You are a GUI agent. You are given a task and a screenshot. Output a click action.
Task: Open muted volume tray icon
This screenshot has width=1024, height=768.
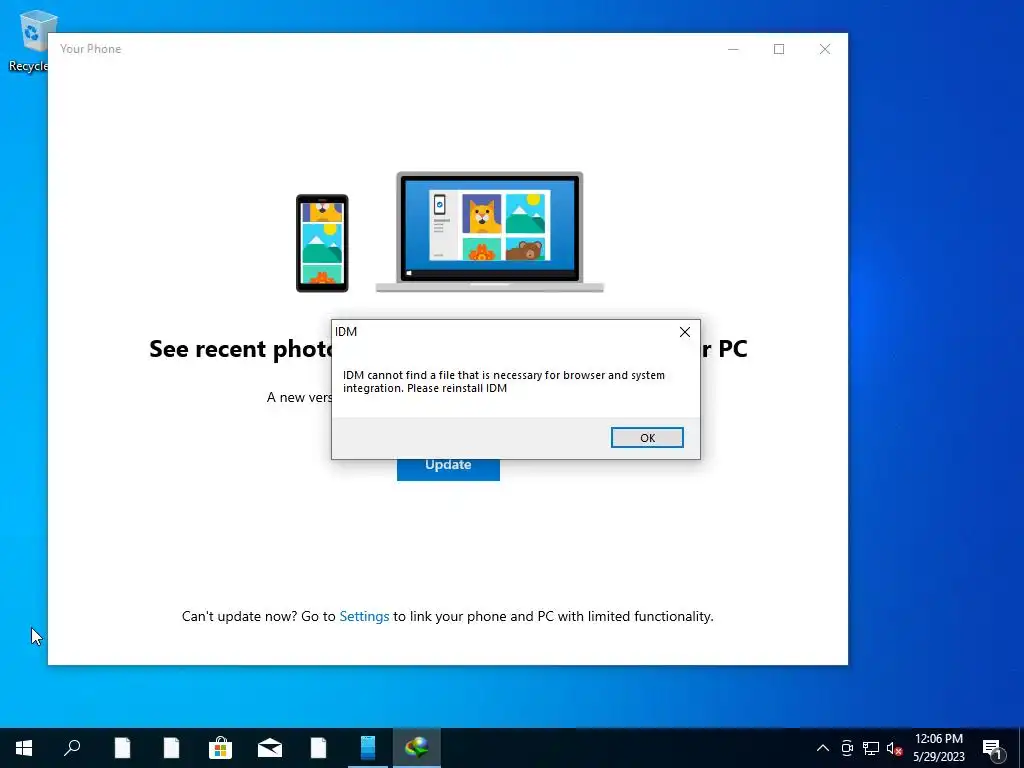[x=895, y=748]
